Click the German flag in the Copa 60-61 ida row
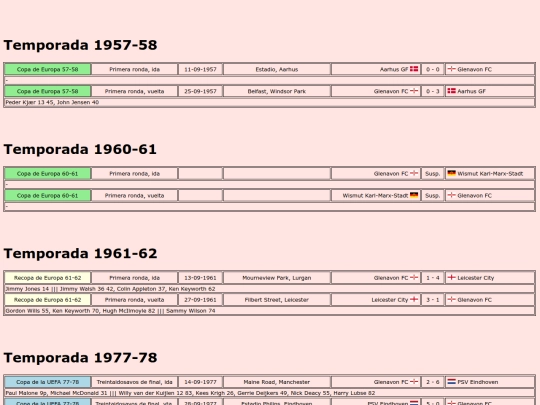This screenshot has height=405, width=540. [x=451, y=173]
